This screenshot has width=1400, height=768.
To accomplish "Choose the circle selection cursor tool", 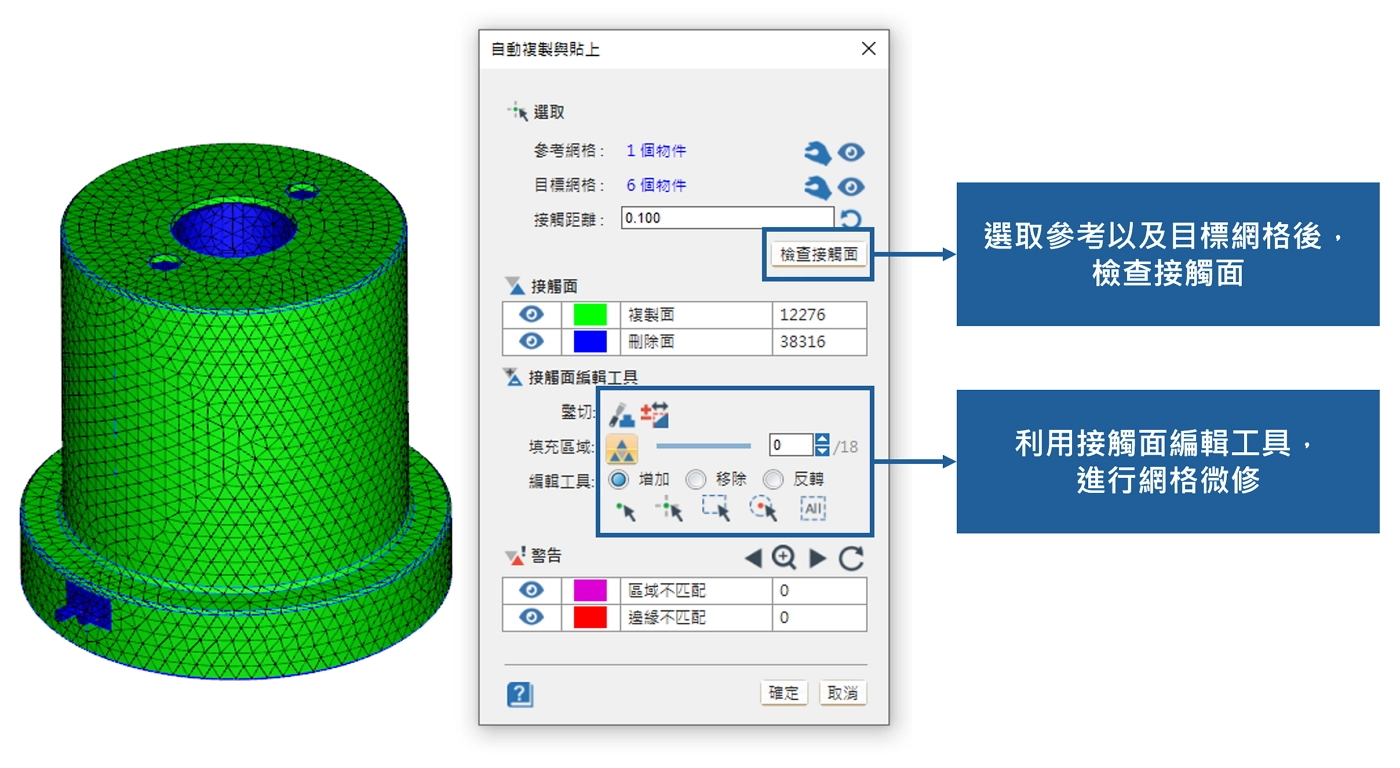I will pos(764,509).
